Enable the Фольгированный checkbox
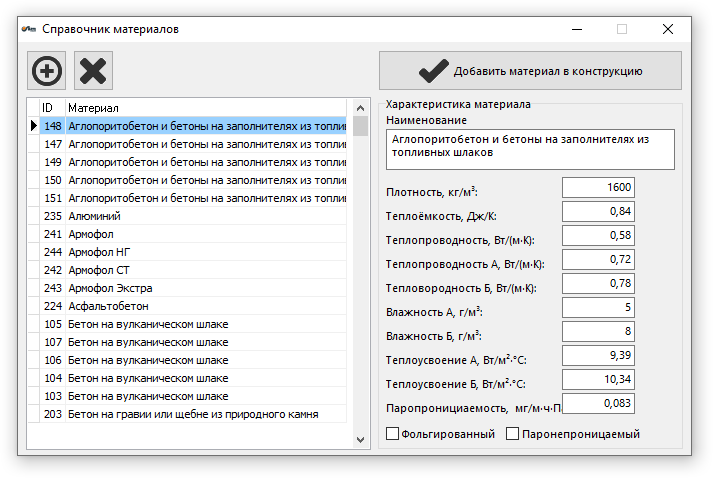Image resolution: width=713 pixels, height=478 pixels. pyautogui.click(x=392, y=433)
